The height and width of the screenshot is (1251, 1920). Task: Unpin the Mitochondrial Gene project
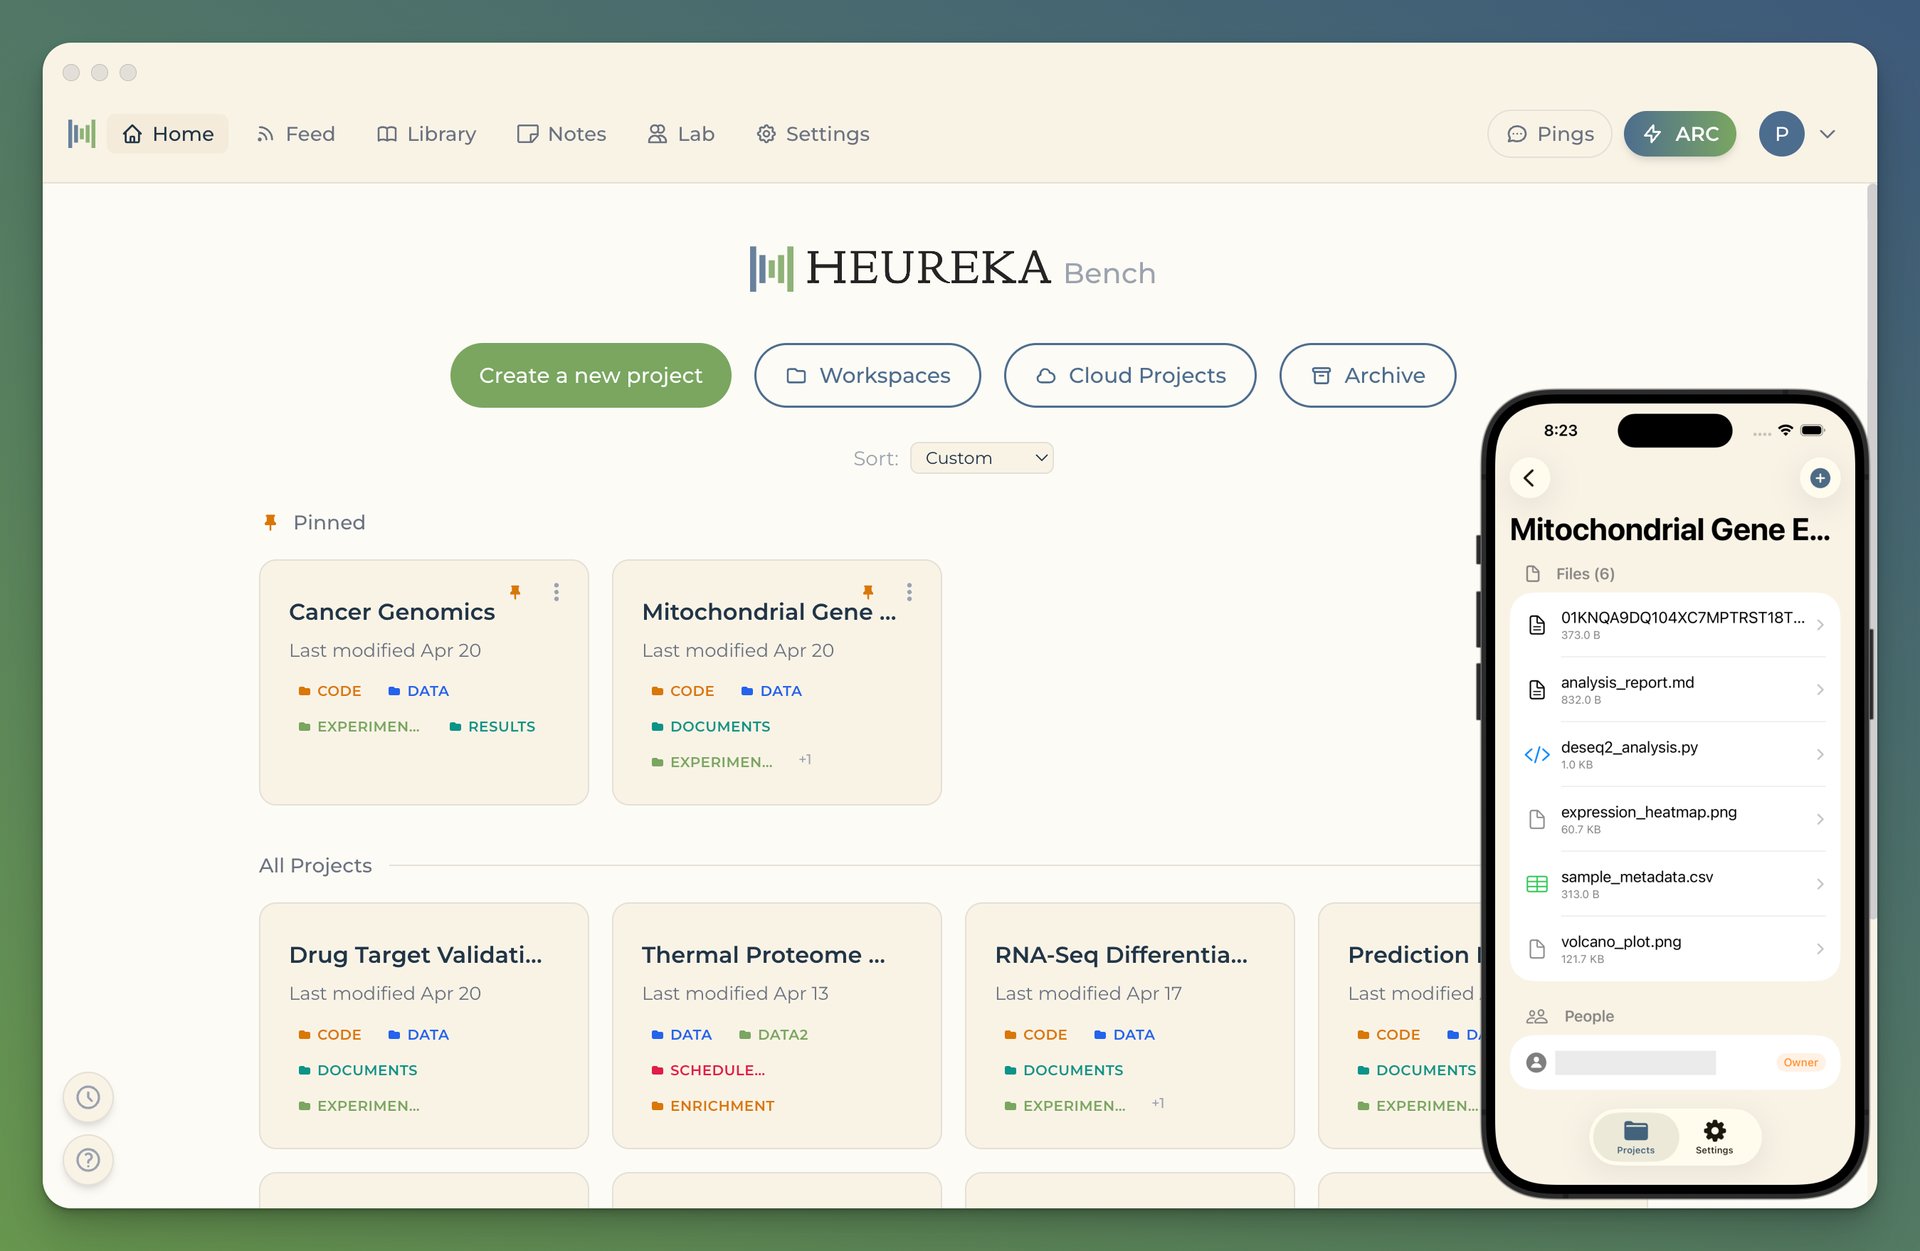pyautogui.click(x=868, y=591)
